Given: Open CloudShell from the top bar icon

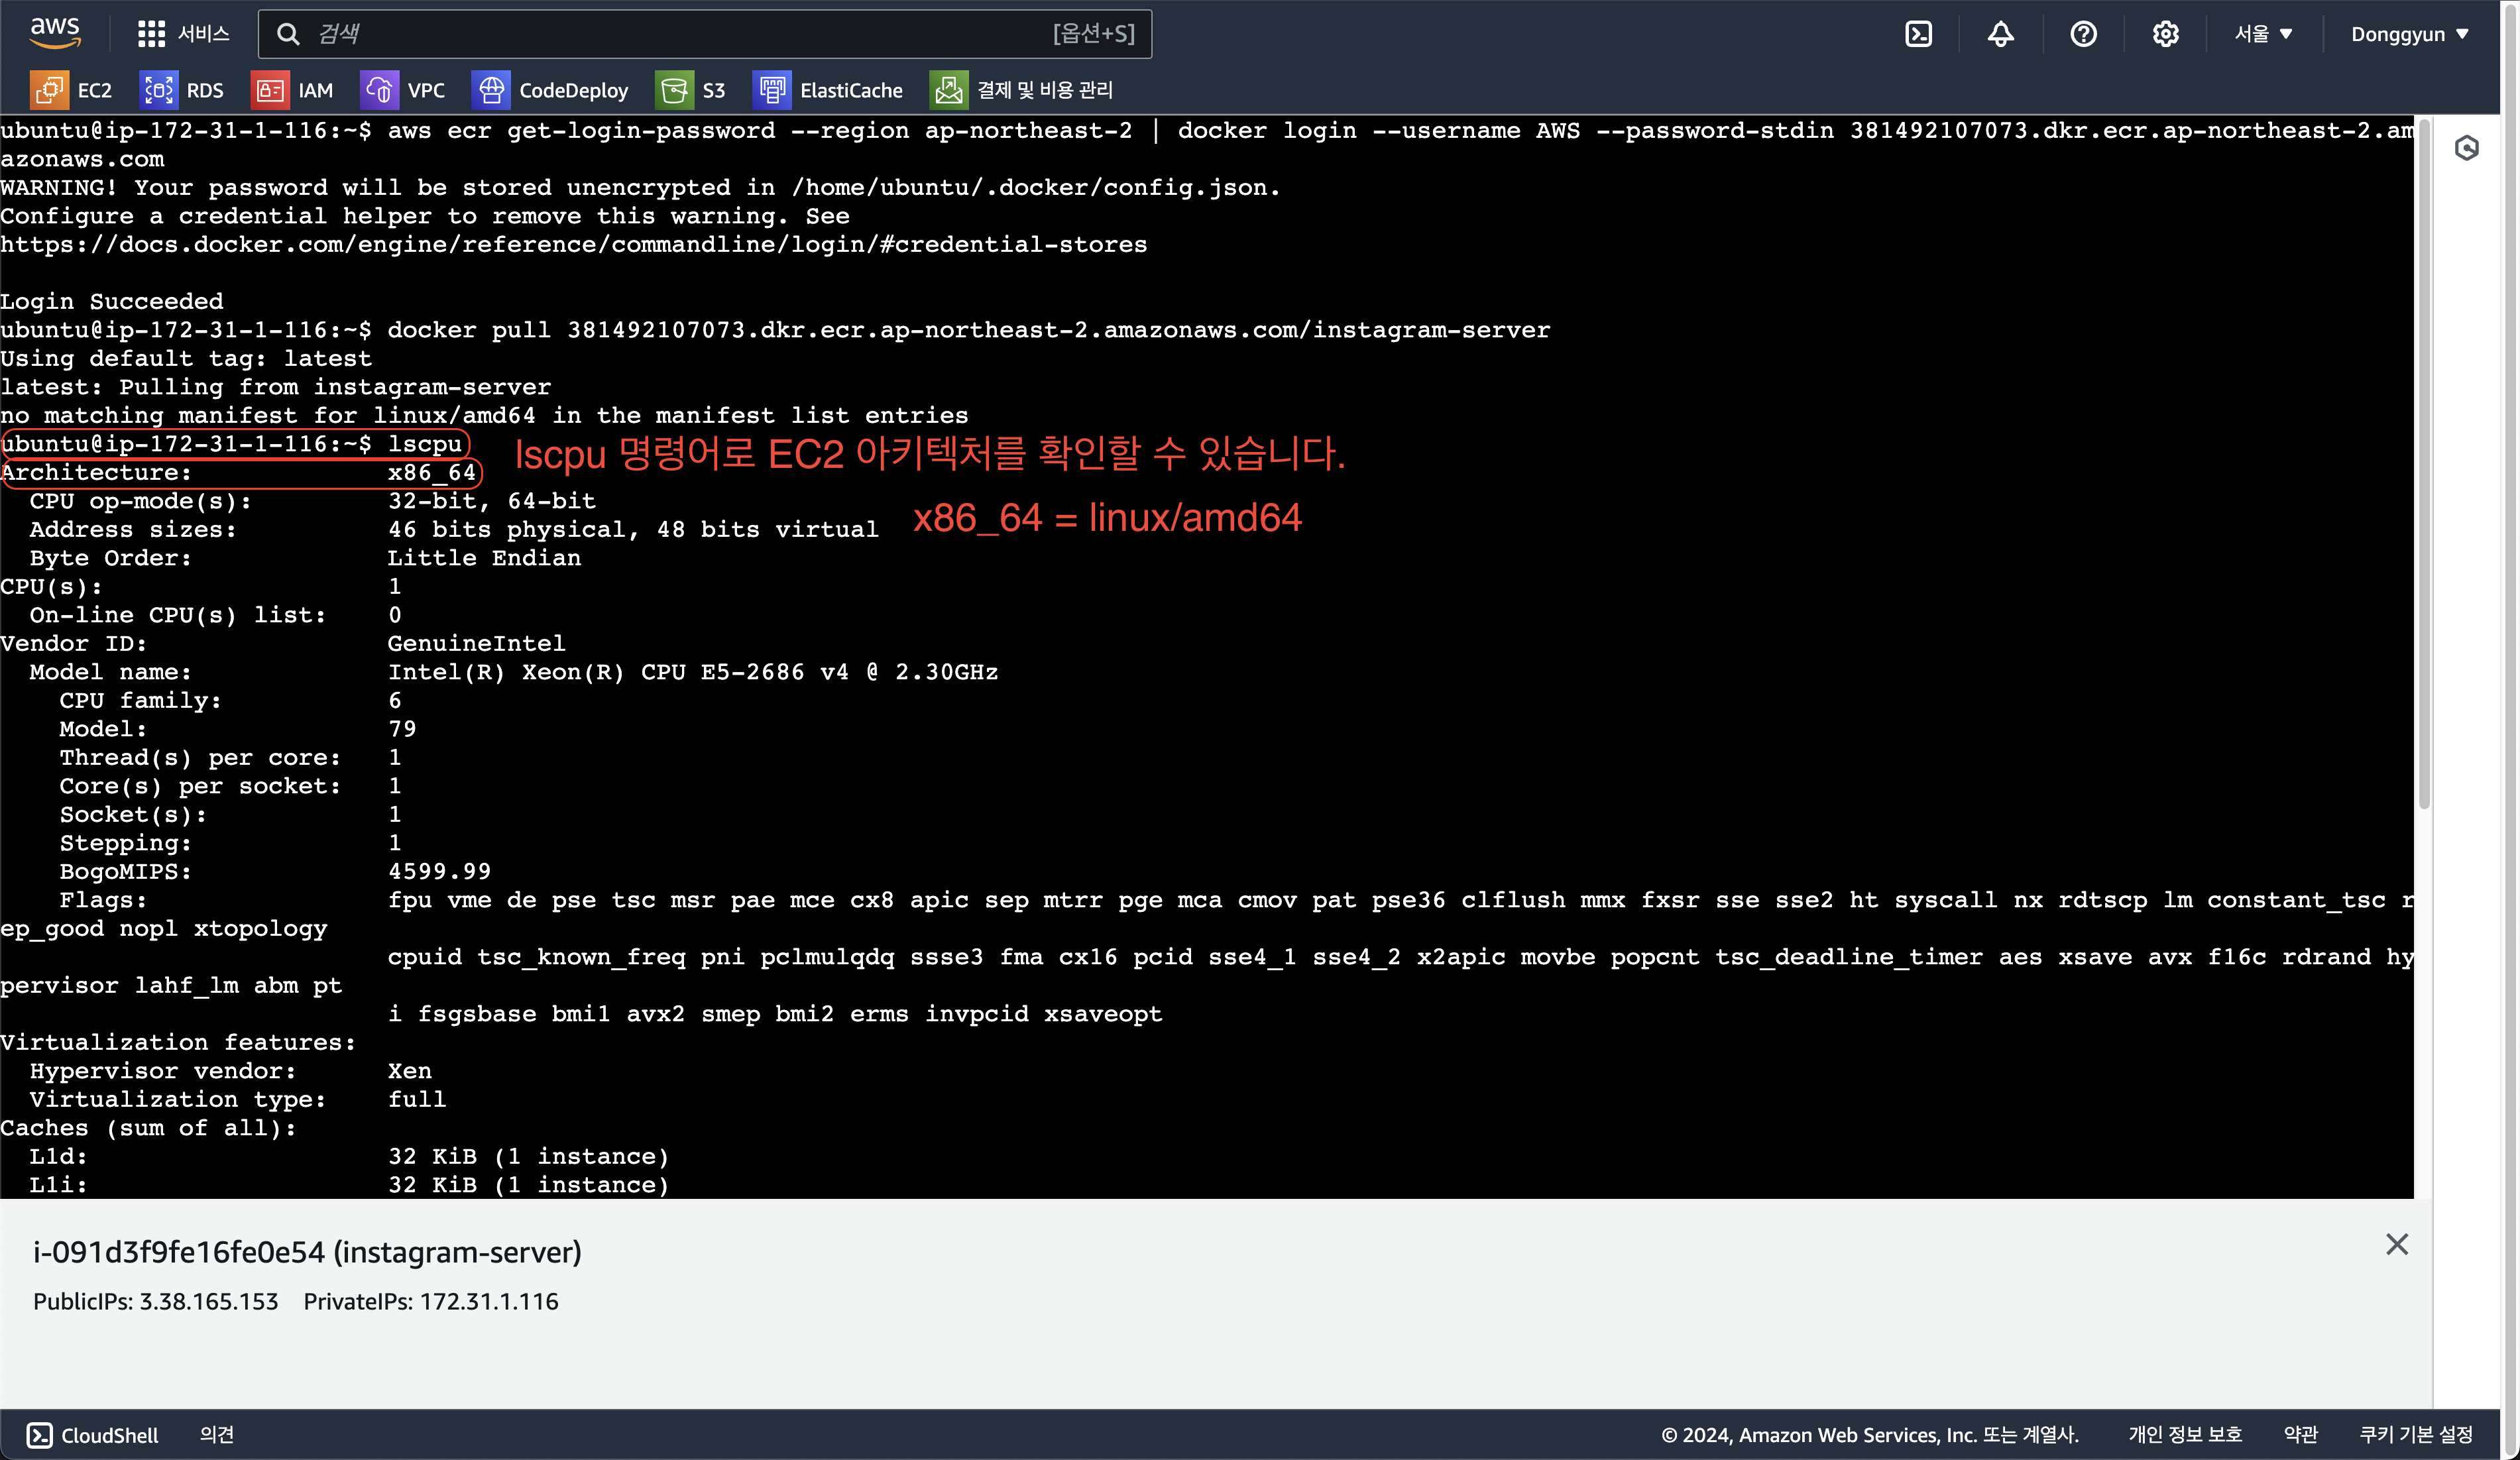Looking at the screenshot, I should [x=1918, y=34].
